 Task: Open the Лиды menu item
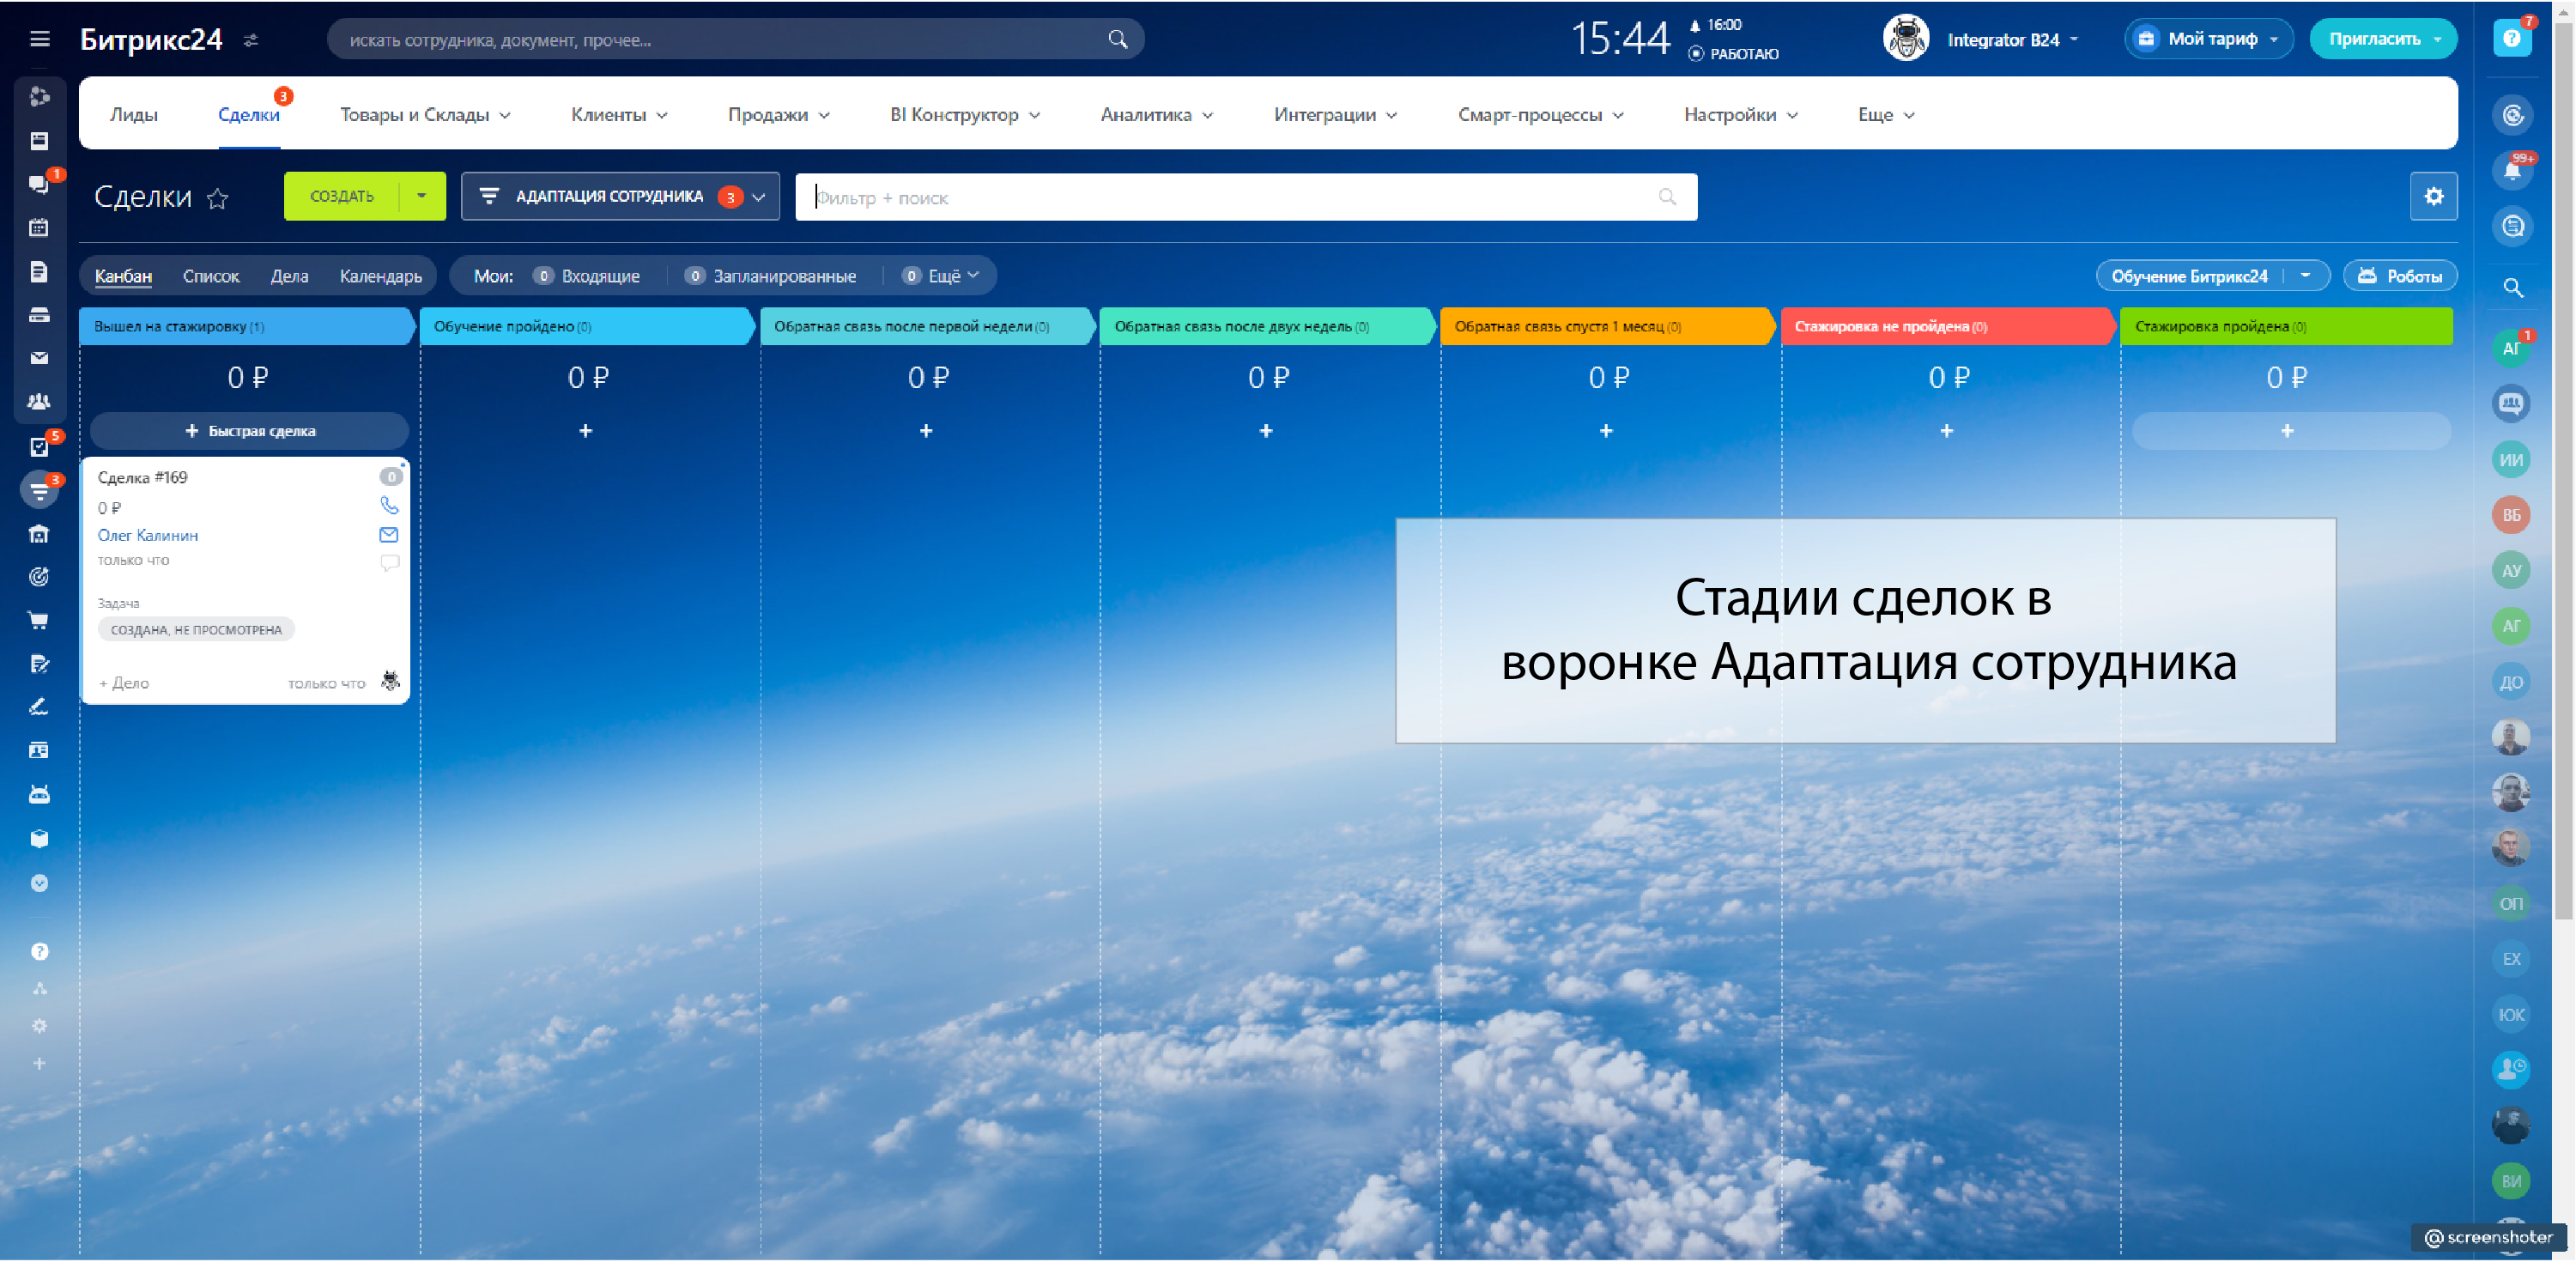coord(133,115)
